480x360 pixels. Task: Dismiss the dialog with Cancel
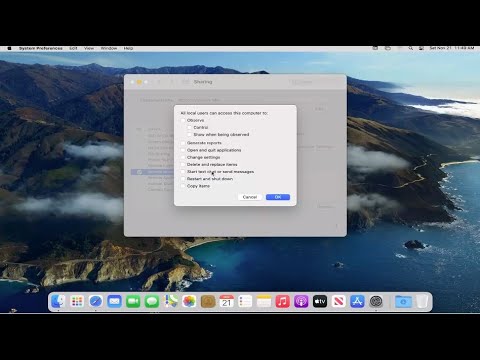(250, 197)
